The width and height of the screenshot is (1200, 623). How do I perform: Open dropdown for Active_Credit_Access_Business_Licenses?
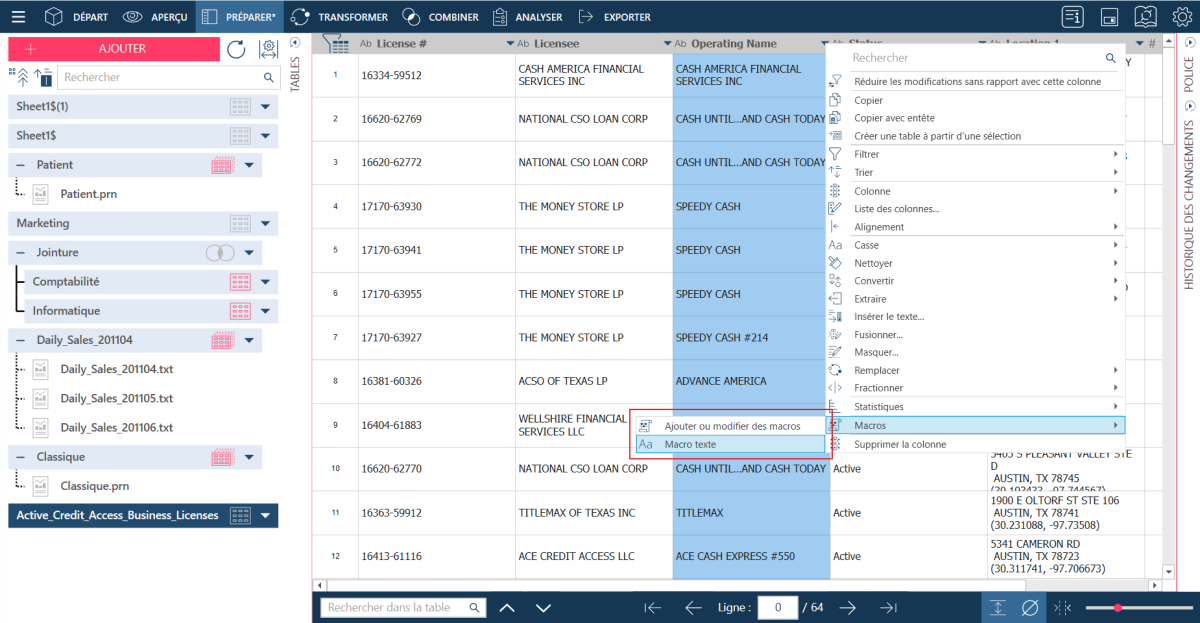pyautogui.click(x=265, y=515)
